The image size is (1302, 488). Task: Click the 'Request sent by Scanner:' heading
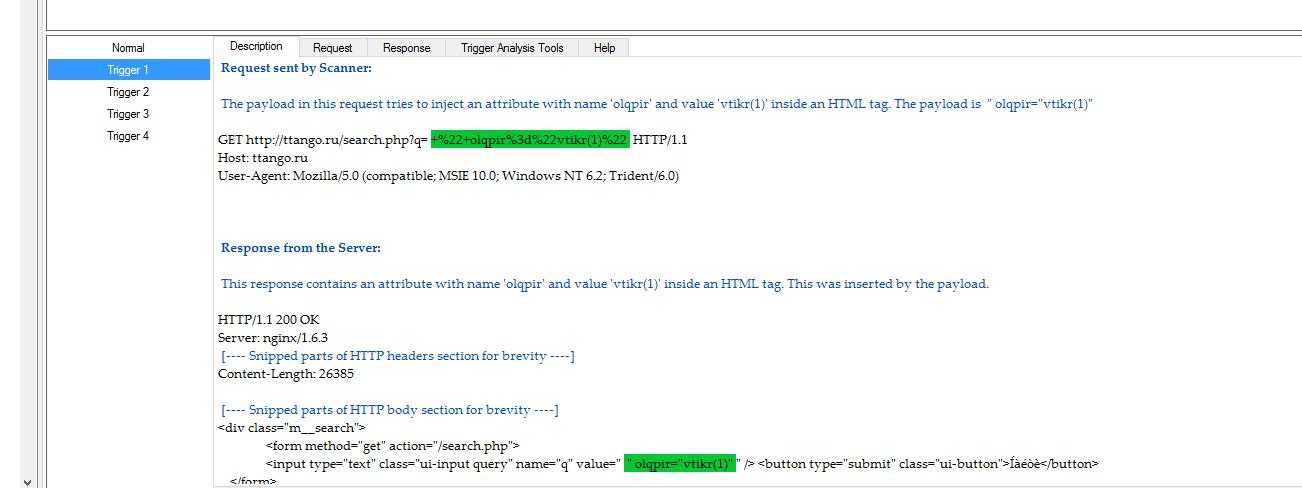[296, 68]
